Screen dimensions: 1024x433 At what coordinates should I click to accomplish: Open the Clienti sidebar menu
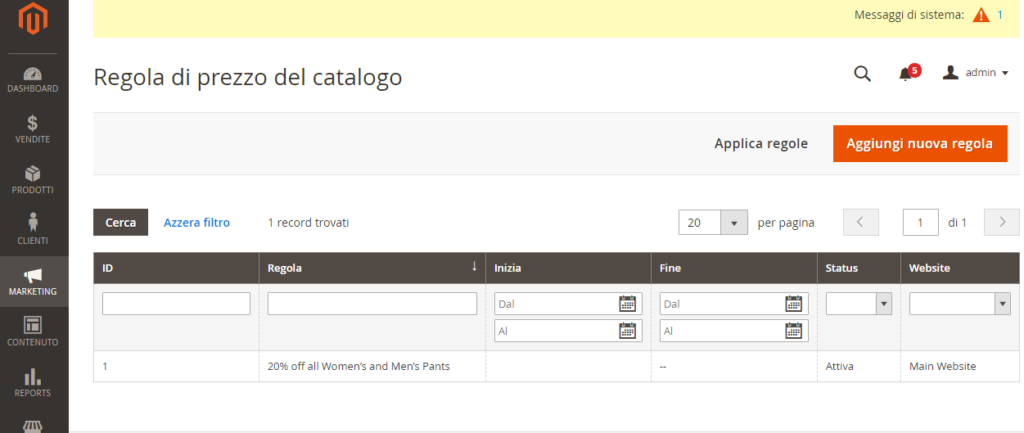click(33, 230)
